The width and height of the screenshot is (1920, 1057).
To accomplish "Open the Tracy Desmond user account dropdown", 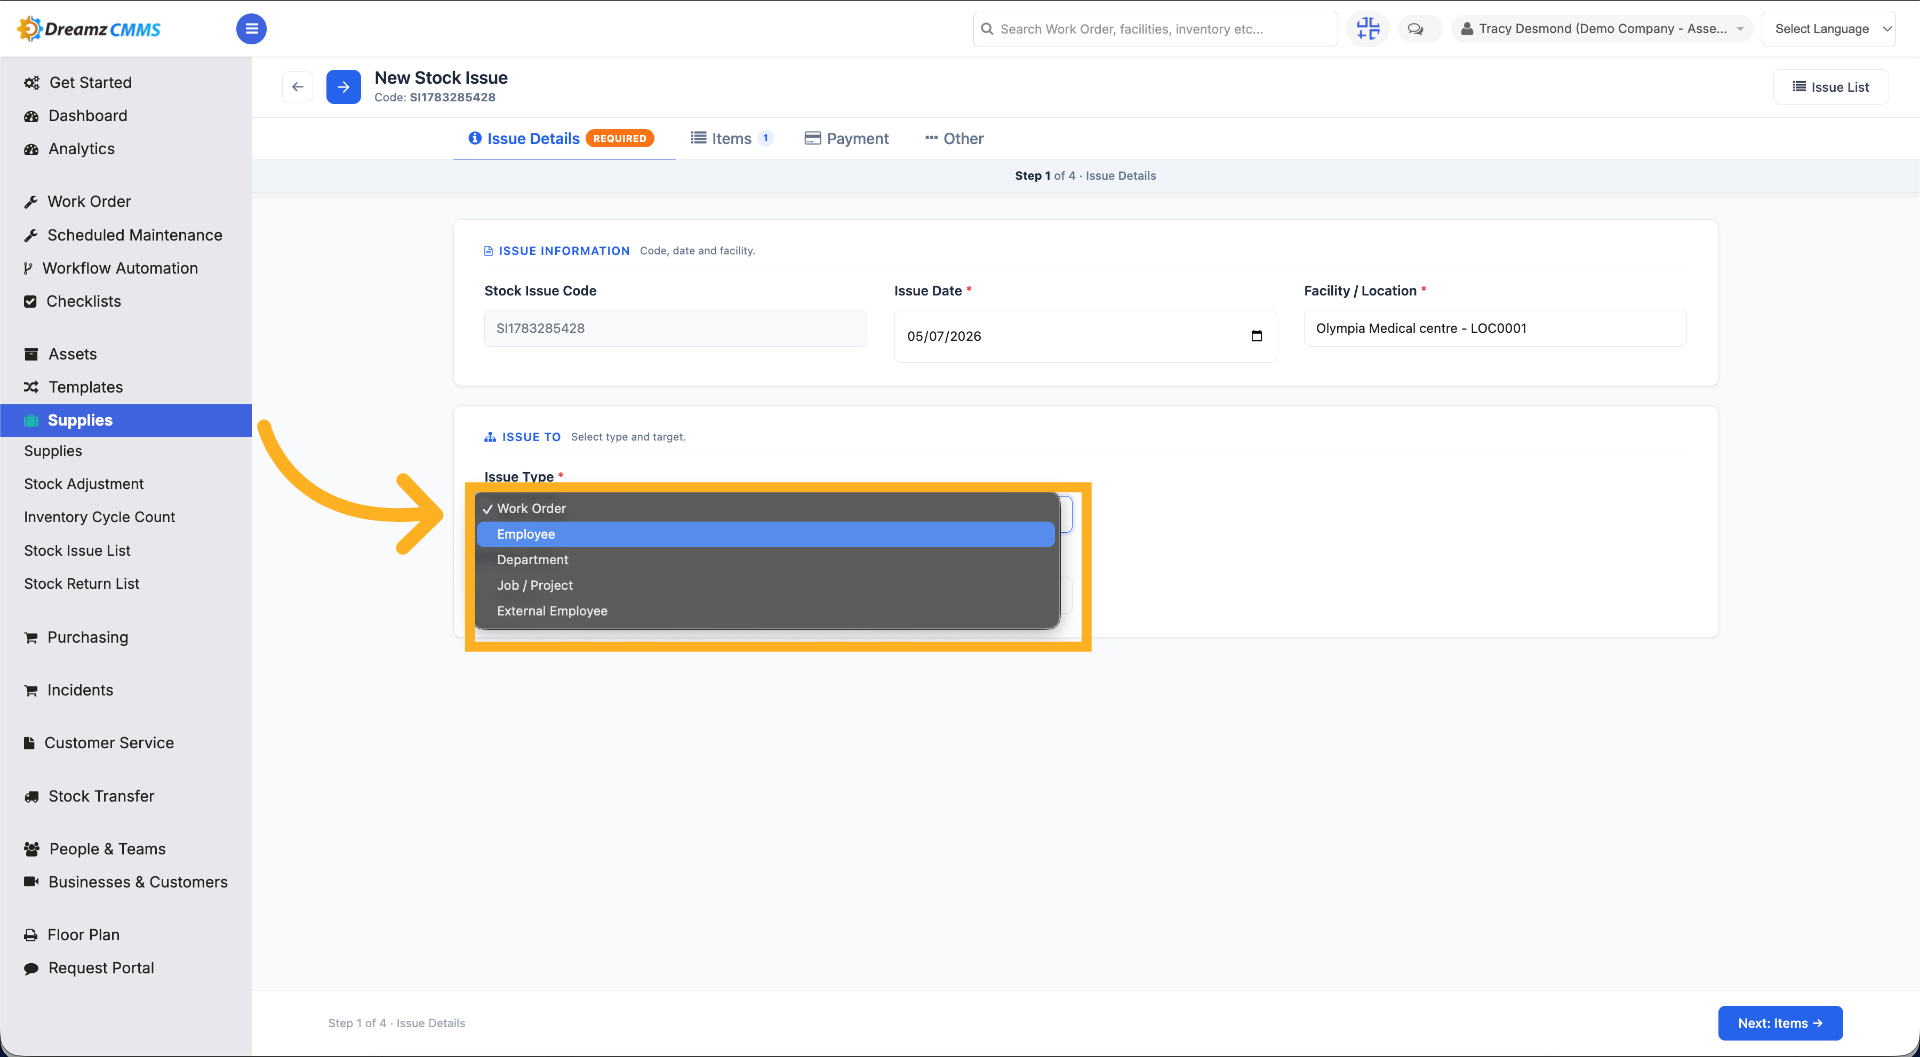I will click(x=1603, y=29).
